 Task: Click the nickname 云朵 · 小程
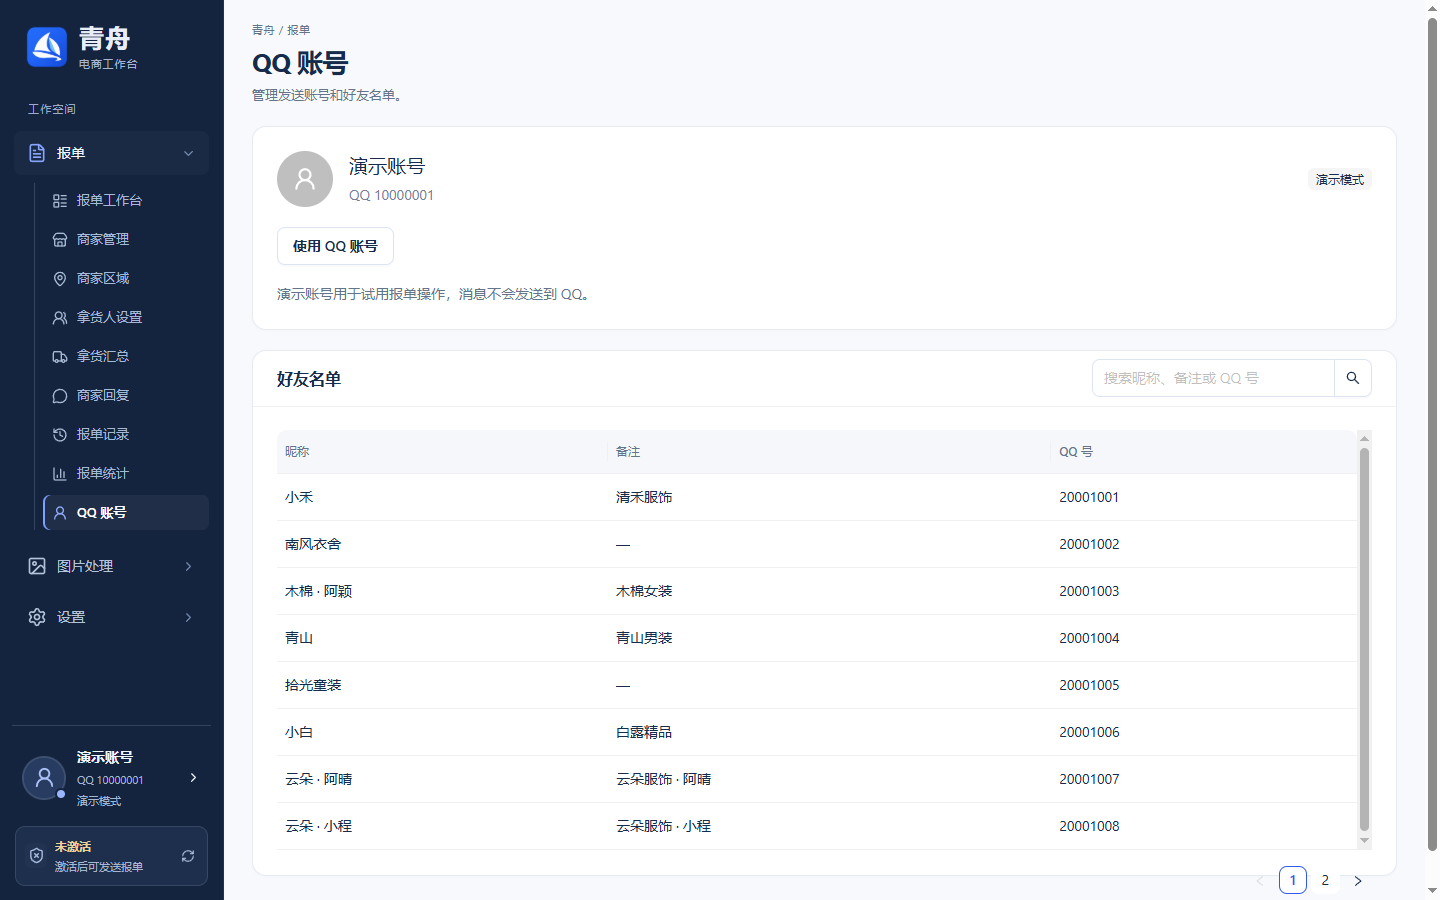[x=318, y=826]
